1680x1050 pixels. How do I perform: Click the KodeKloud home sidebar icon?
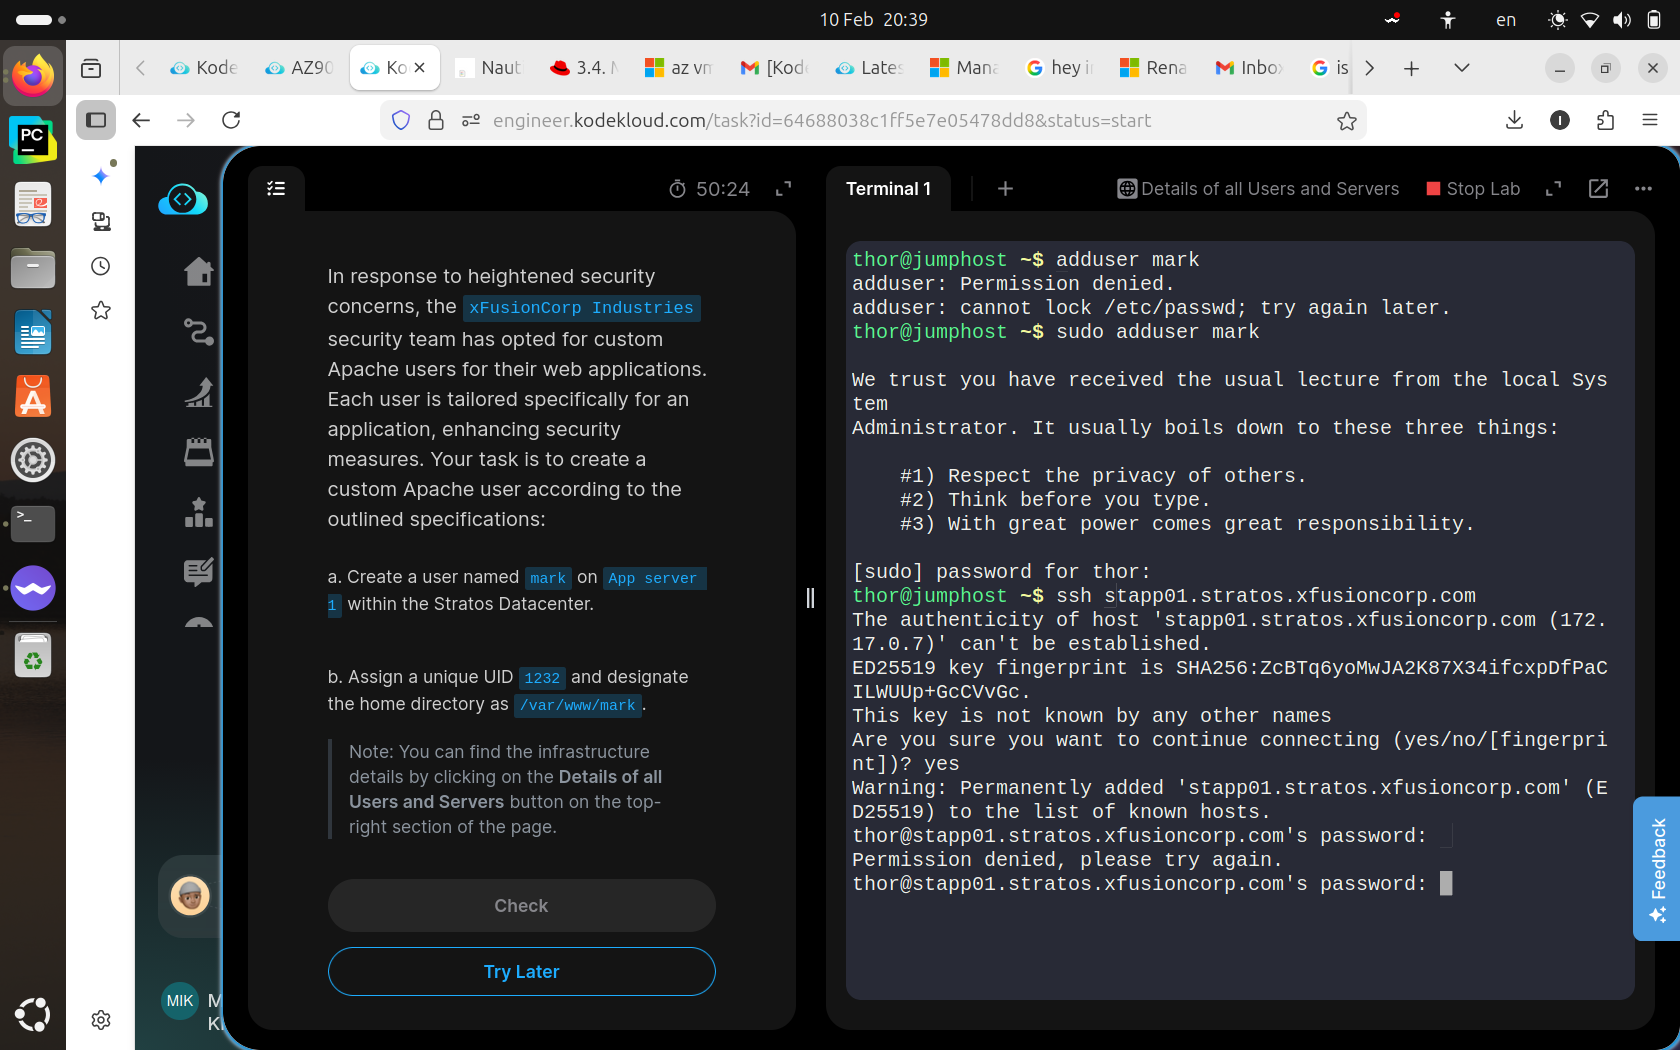198,271
